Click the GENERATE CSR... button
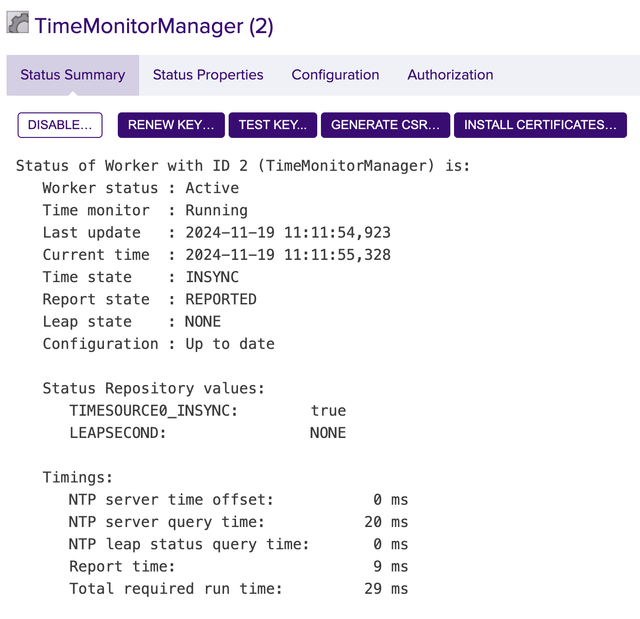The height and width of the screenshot is (619, 640). pyautogui.click(x=385, y=125)
